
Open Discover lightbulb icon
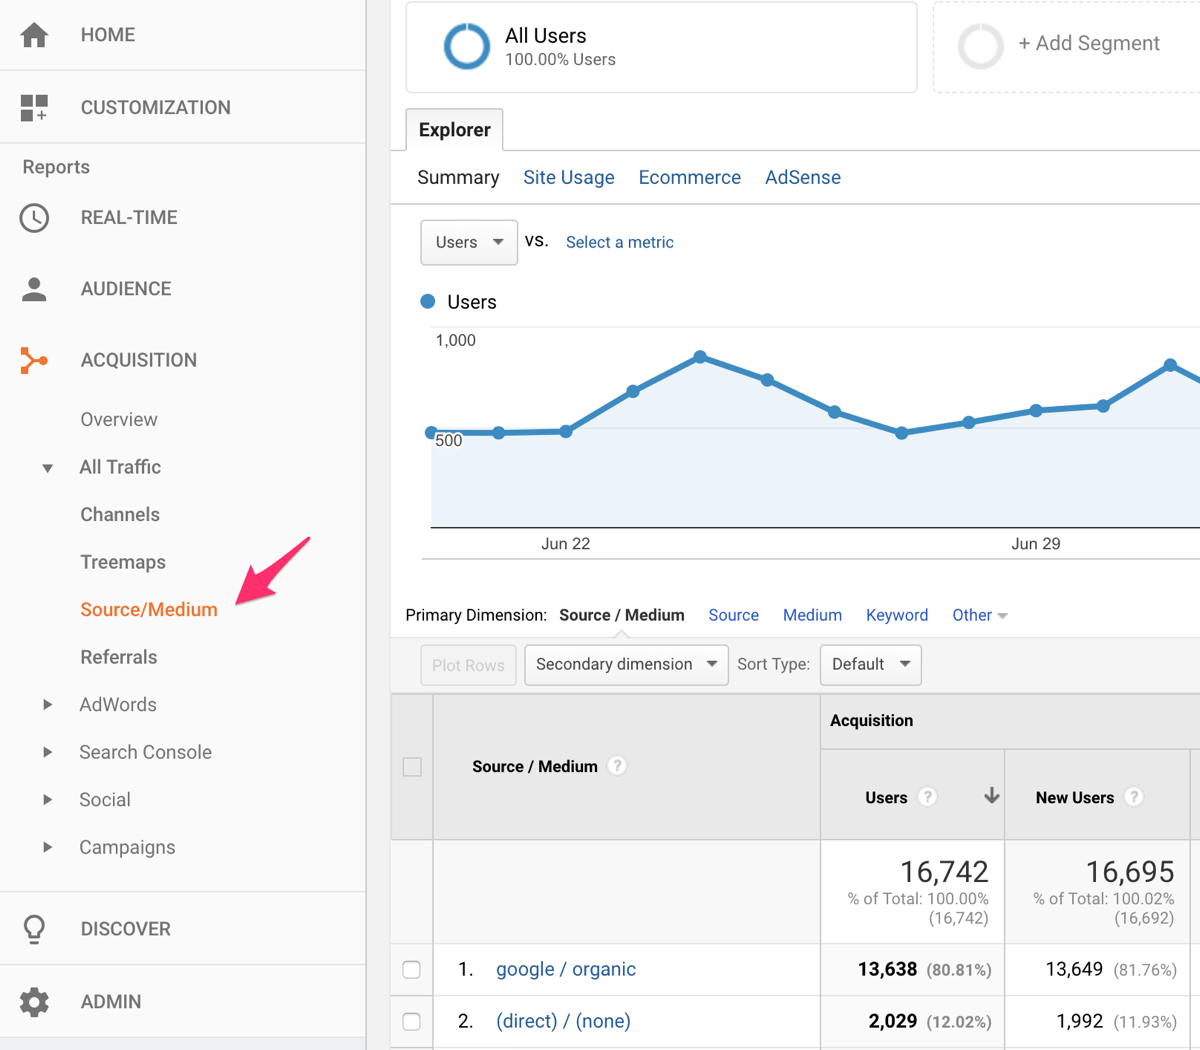(34, 929)
